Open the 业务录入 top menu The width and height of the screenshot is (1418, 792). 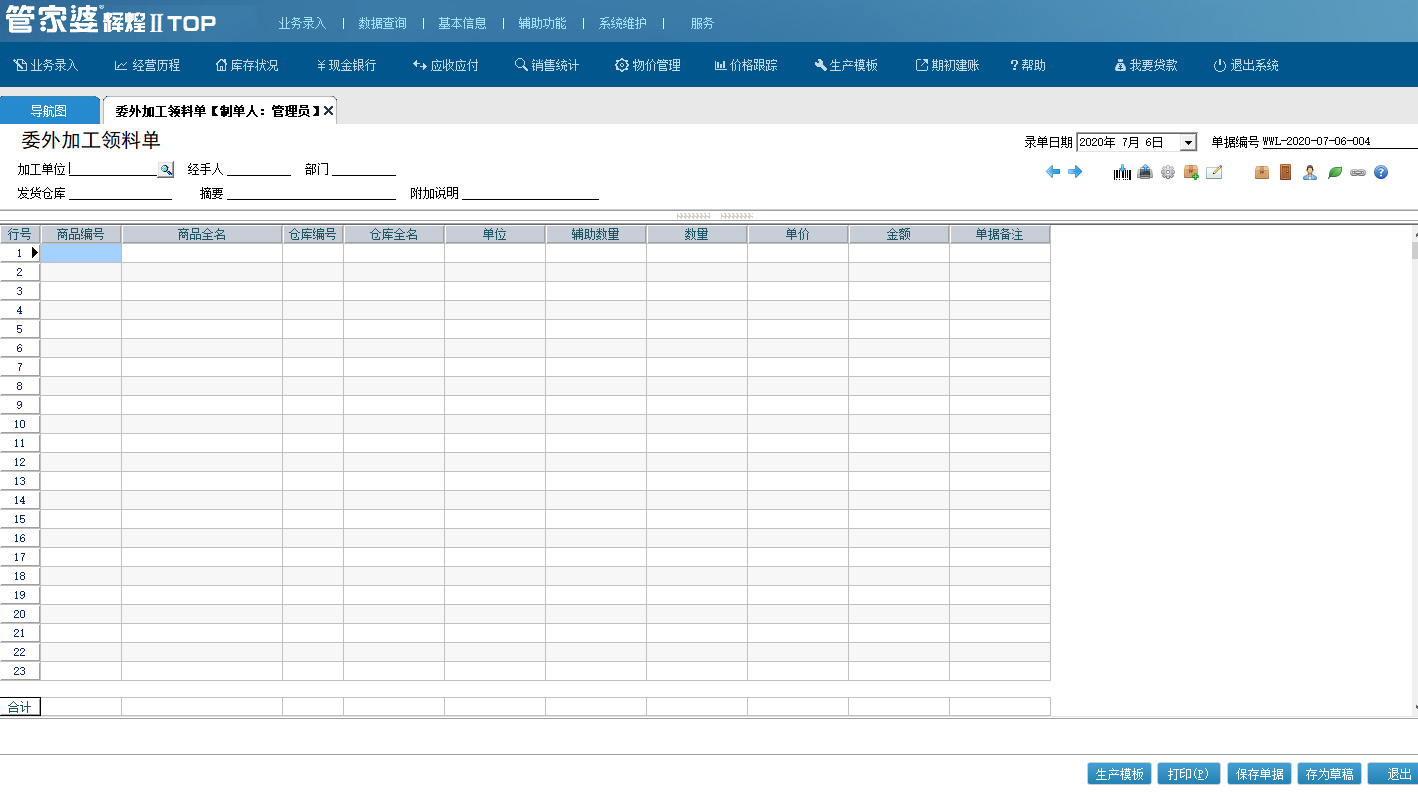click(x=302, y=23)
